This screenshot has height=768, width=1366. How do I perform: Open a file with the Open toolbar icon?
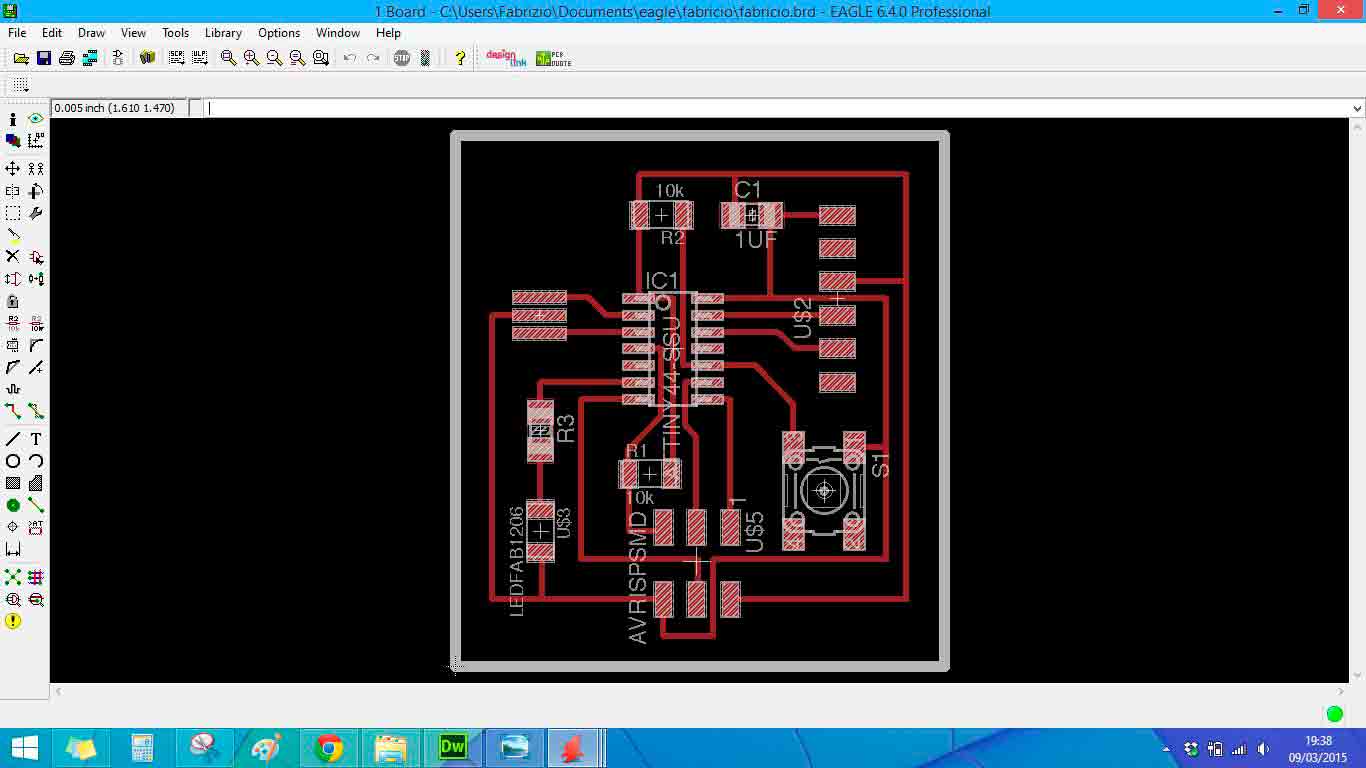[21, 58]
